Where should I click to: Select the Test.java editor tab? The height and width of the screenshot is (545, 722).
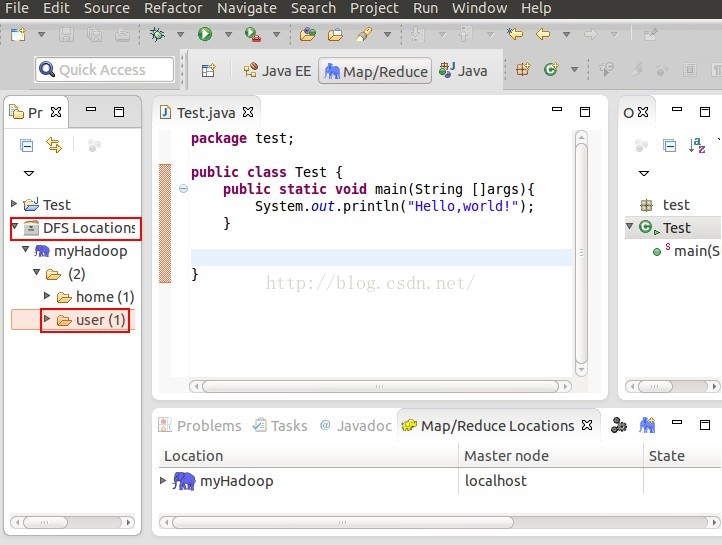(x=206, y=112)
